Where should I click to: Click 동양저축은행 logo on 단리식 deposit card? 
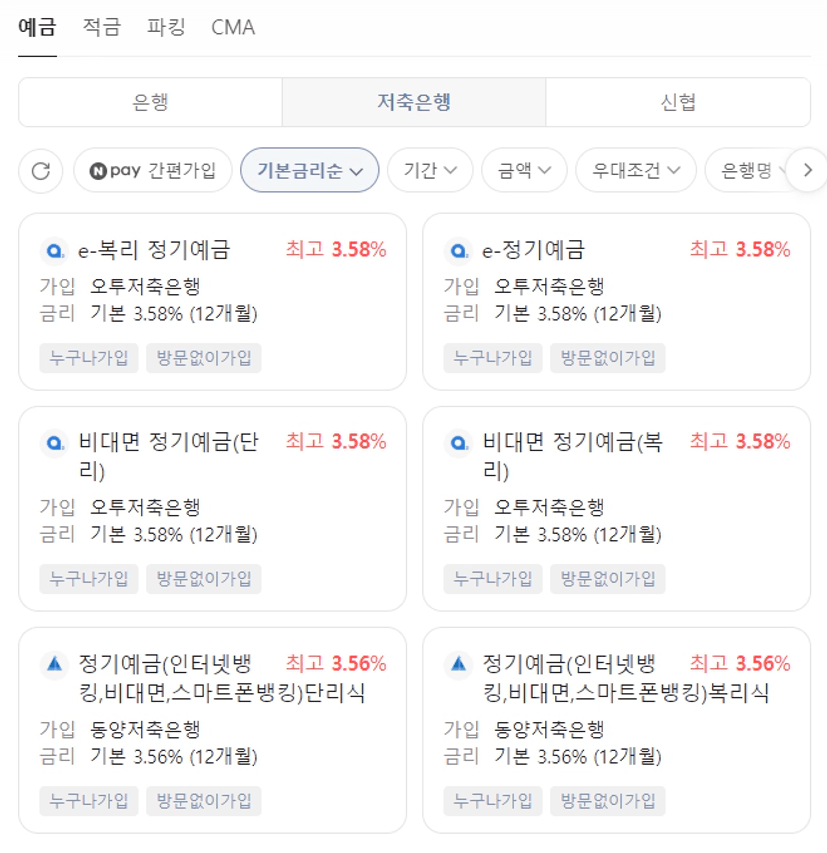click(x=54, y=663)
